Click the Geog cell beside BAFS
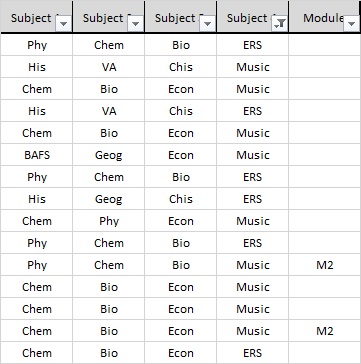361x364 pixels. 109,155
